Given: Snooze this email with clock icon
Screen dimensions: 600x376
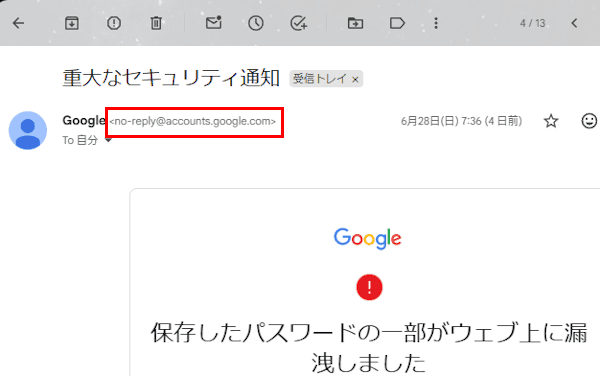Looking at the screenshot, I should click(256, 23).
